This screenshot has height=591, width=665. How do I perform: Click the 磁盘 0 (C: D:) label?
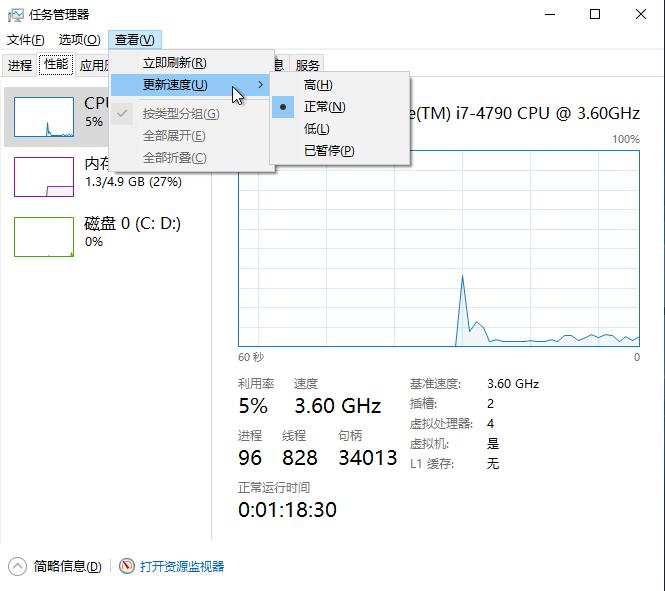(132, 223)
